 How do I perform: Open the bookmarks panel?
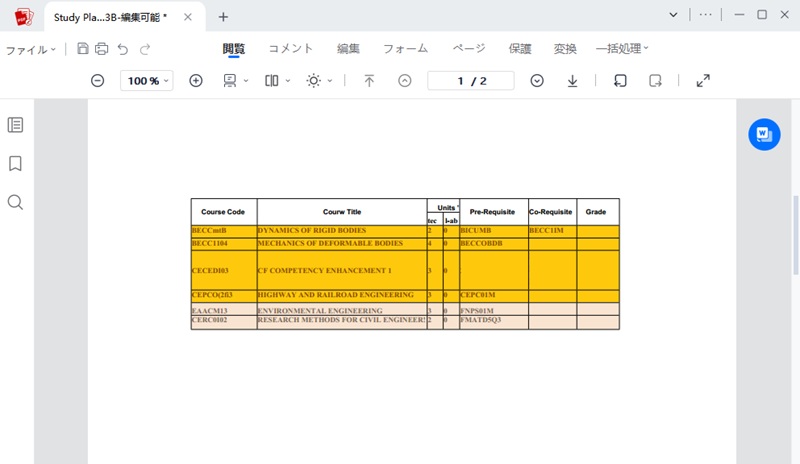click(x=15, y=163)
